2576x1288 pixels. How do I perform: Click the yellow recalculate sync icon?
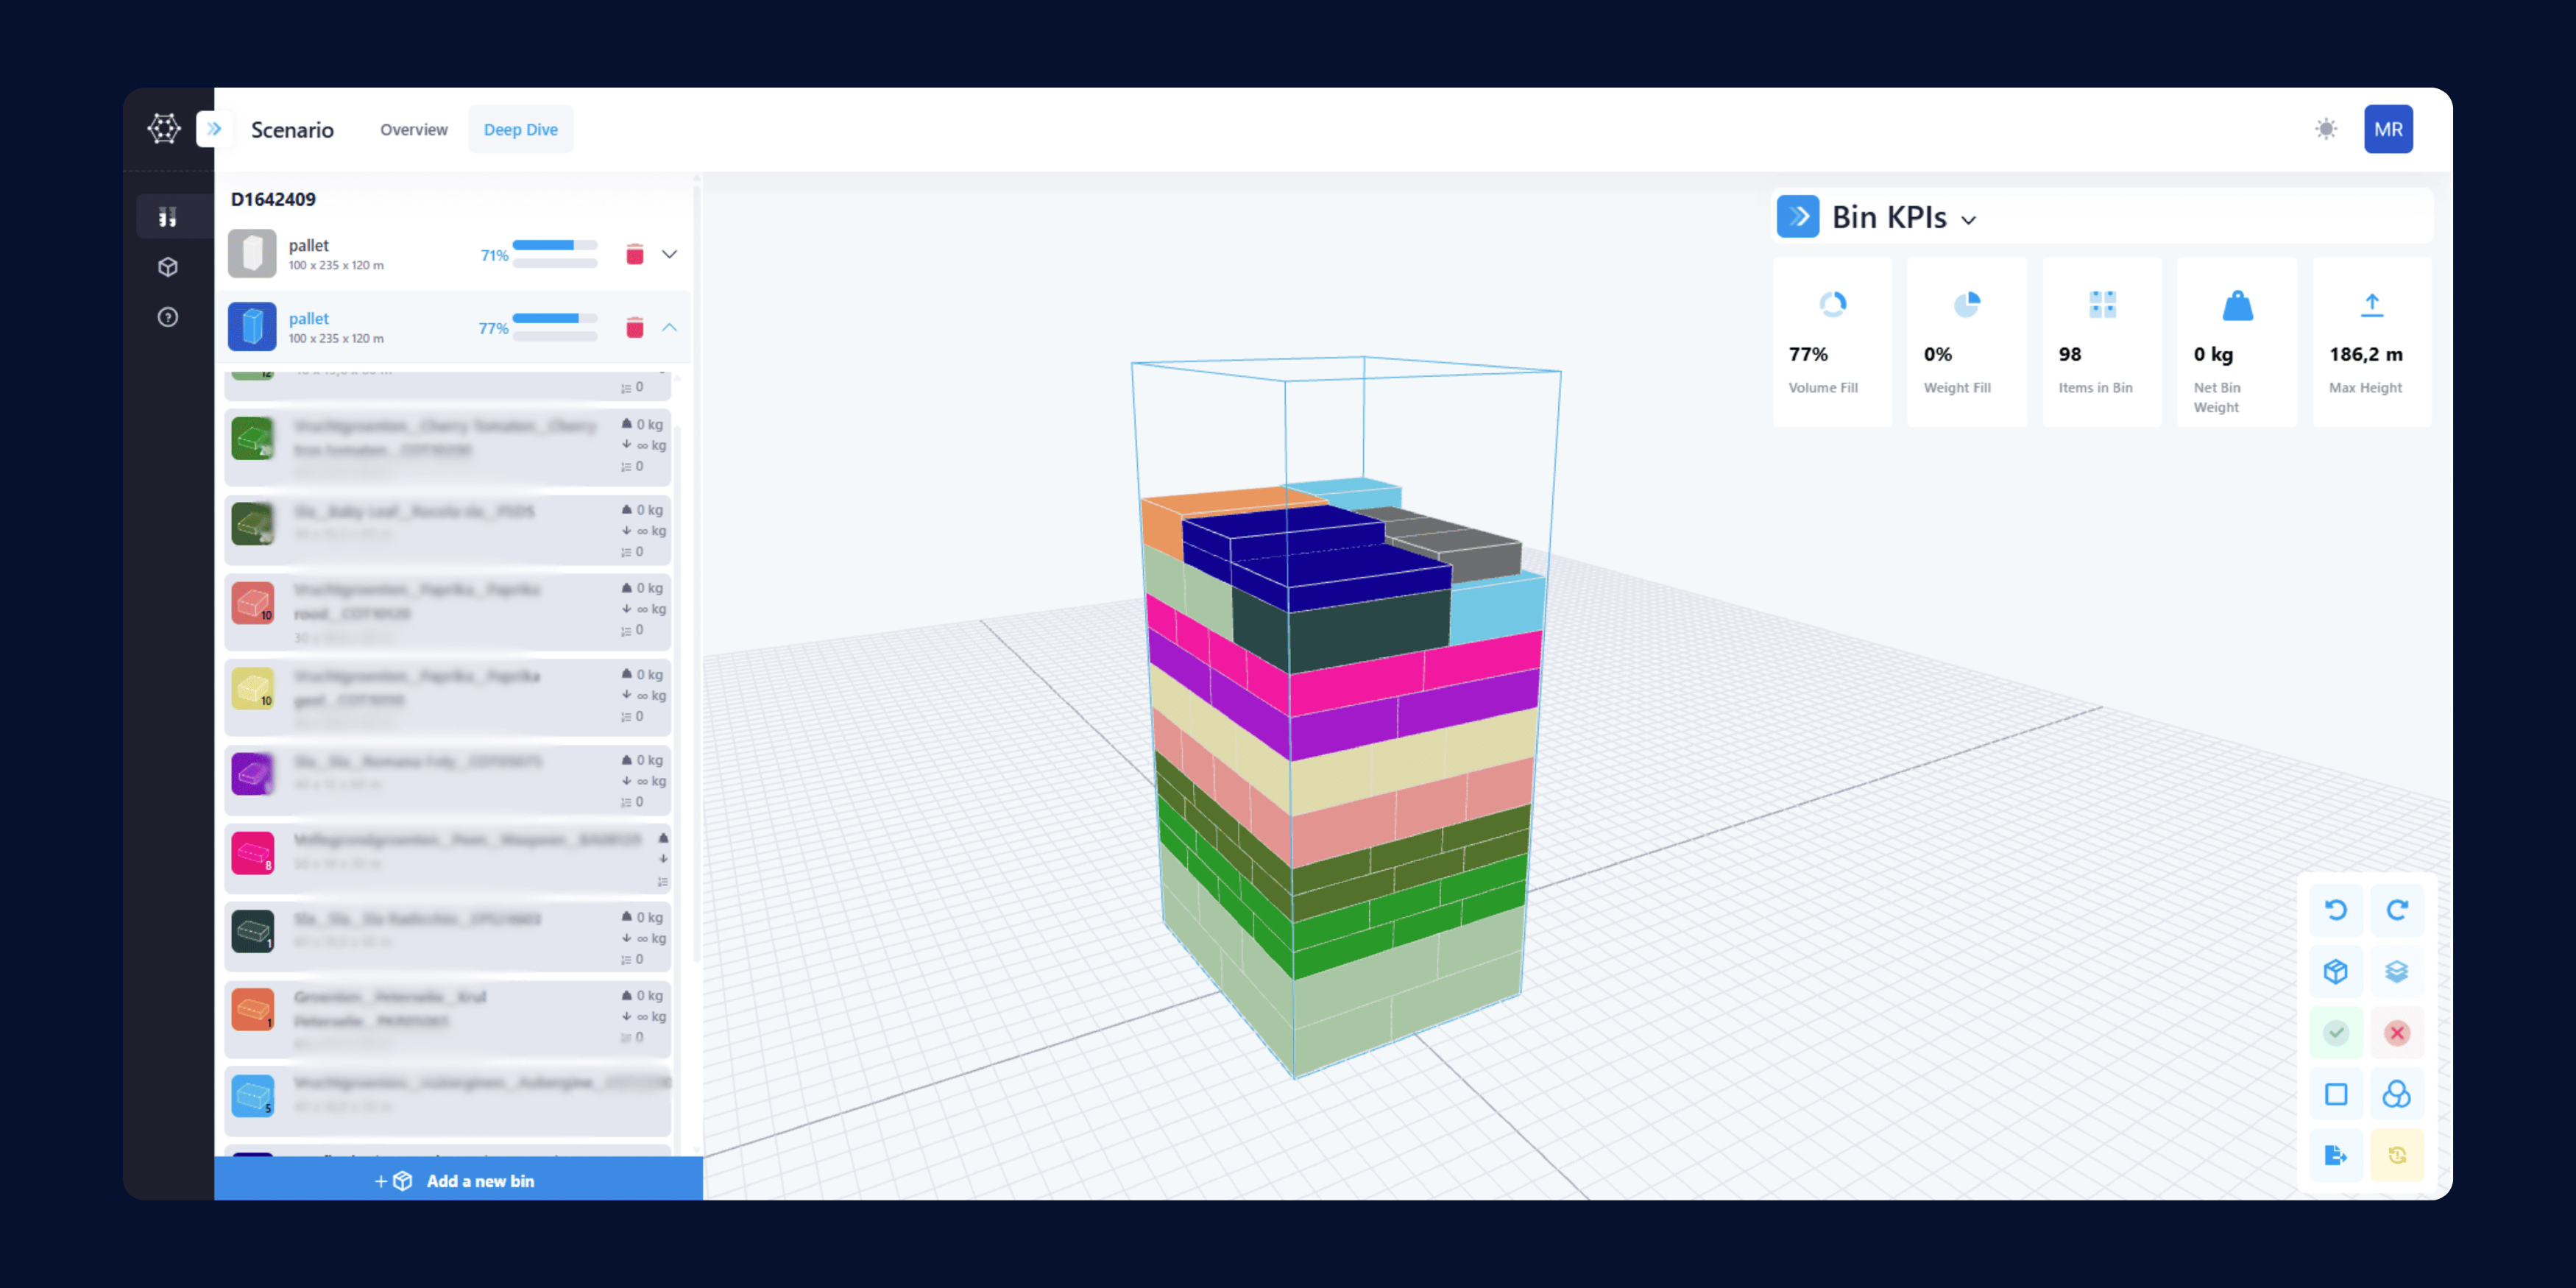[x=2397, y=1155]
